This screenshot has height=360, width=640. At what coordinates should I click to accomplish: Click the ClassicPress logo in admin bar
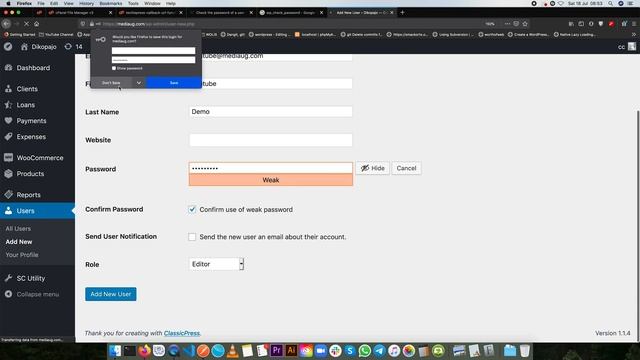coord(8,47)
